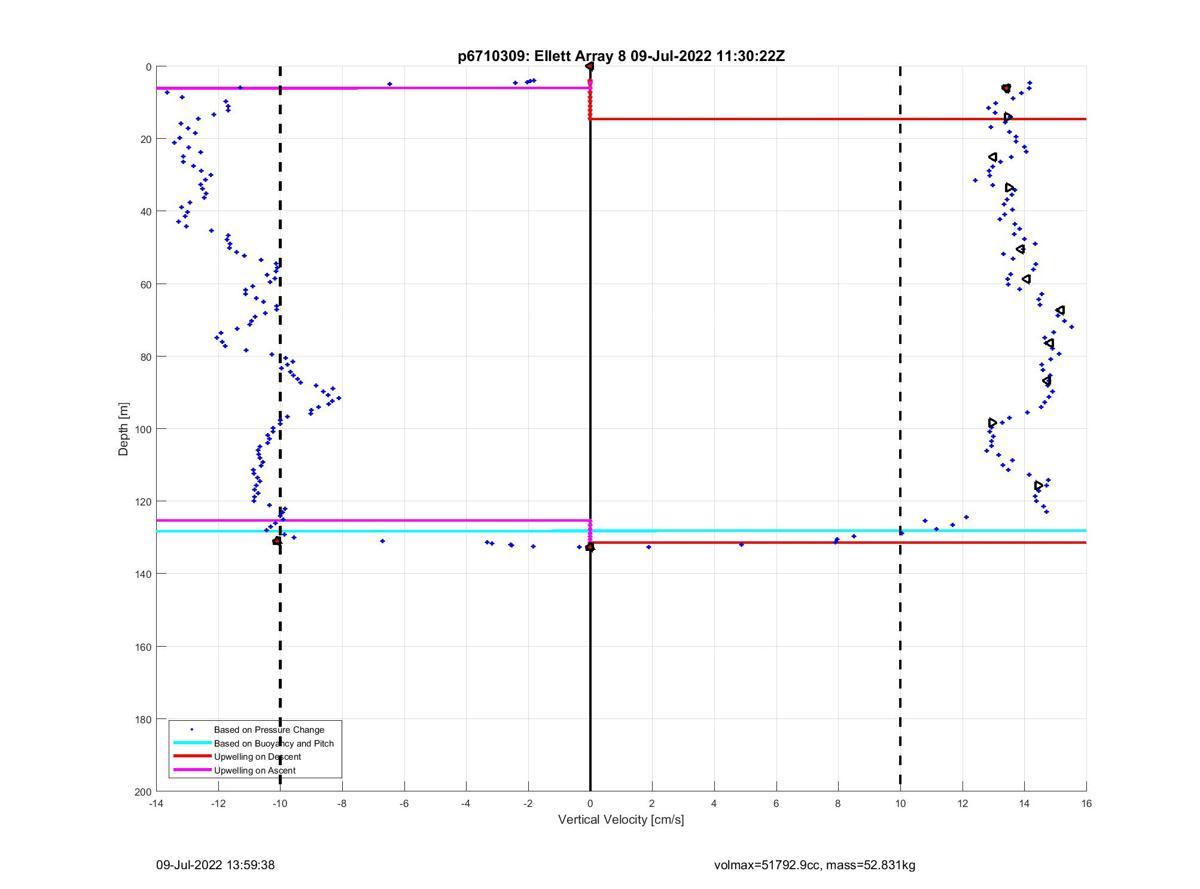Click x-axis tick label '16'
The width and height of the screenshot is (1200, 889).
pyautogui.click(x=1086, y=803)
